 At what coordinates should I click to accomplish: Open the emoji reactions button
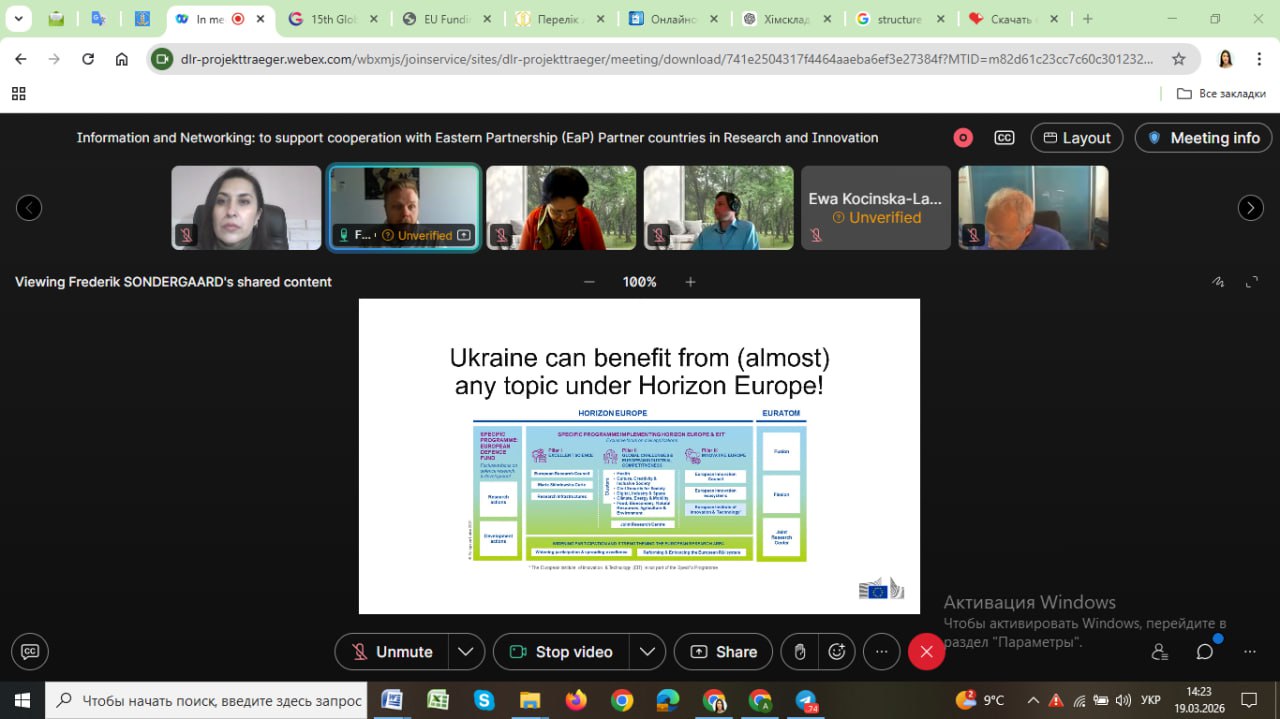point(836,652)
